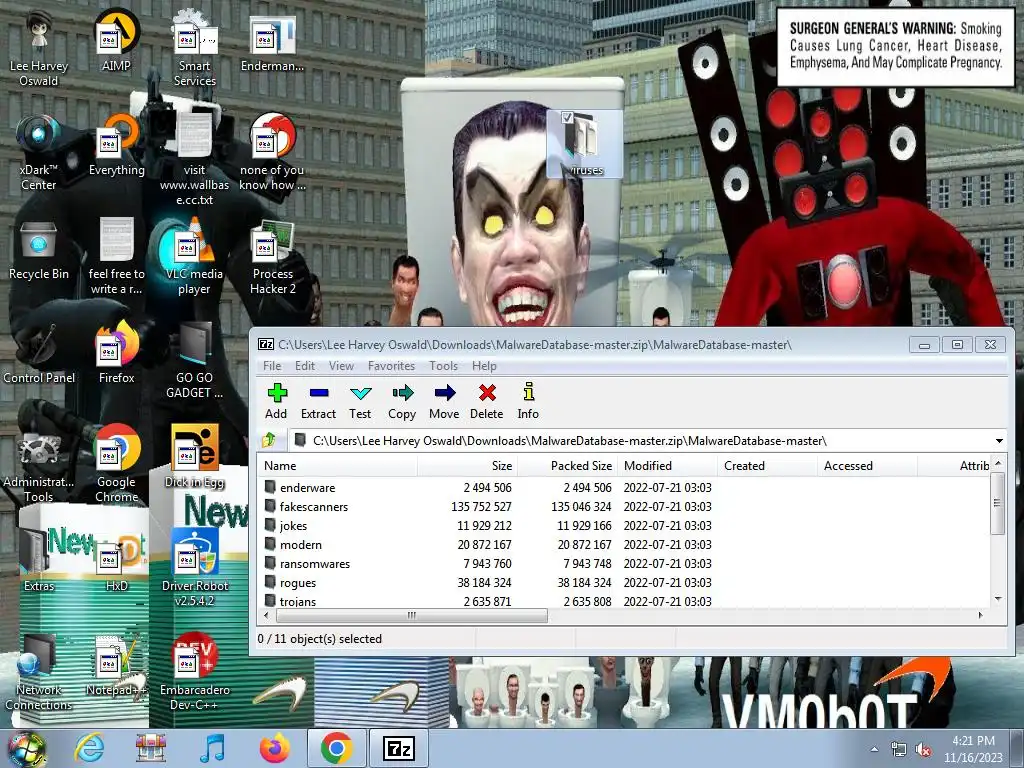Open the Info toolbar button

pos(528,401)
